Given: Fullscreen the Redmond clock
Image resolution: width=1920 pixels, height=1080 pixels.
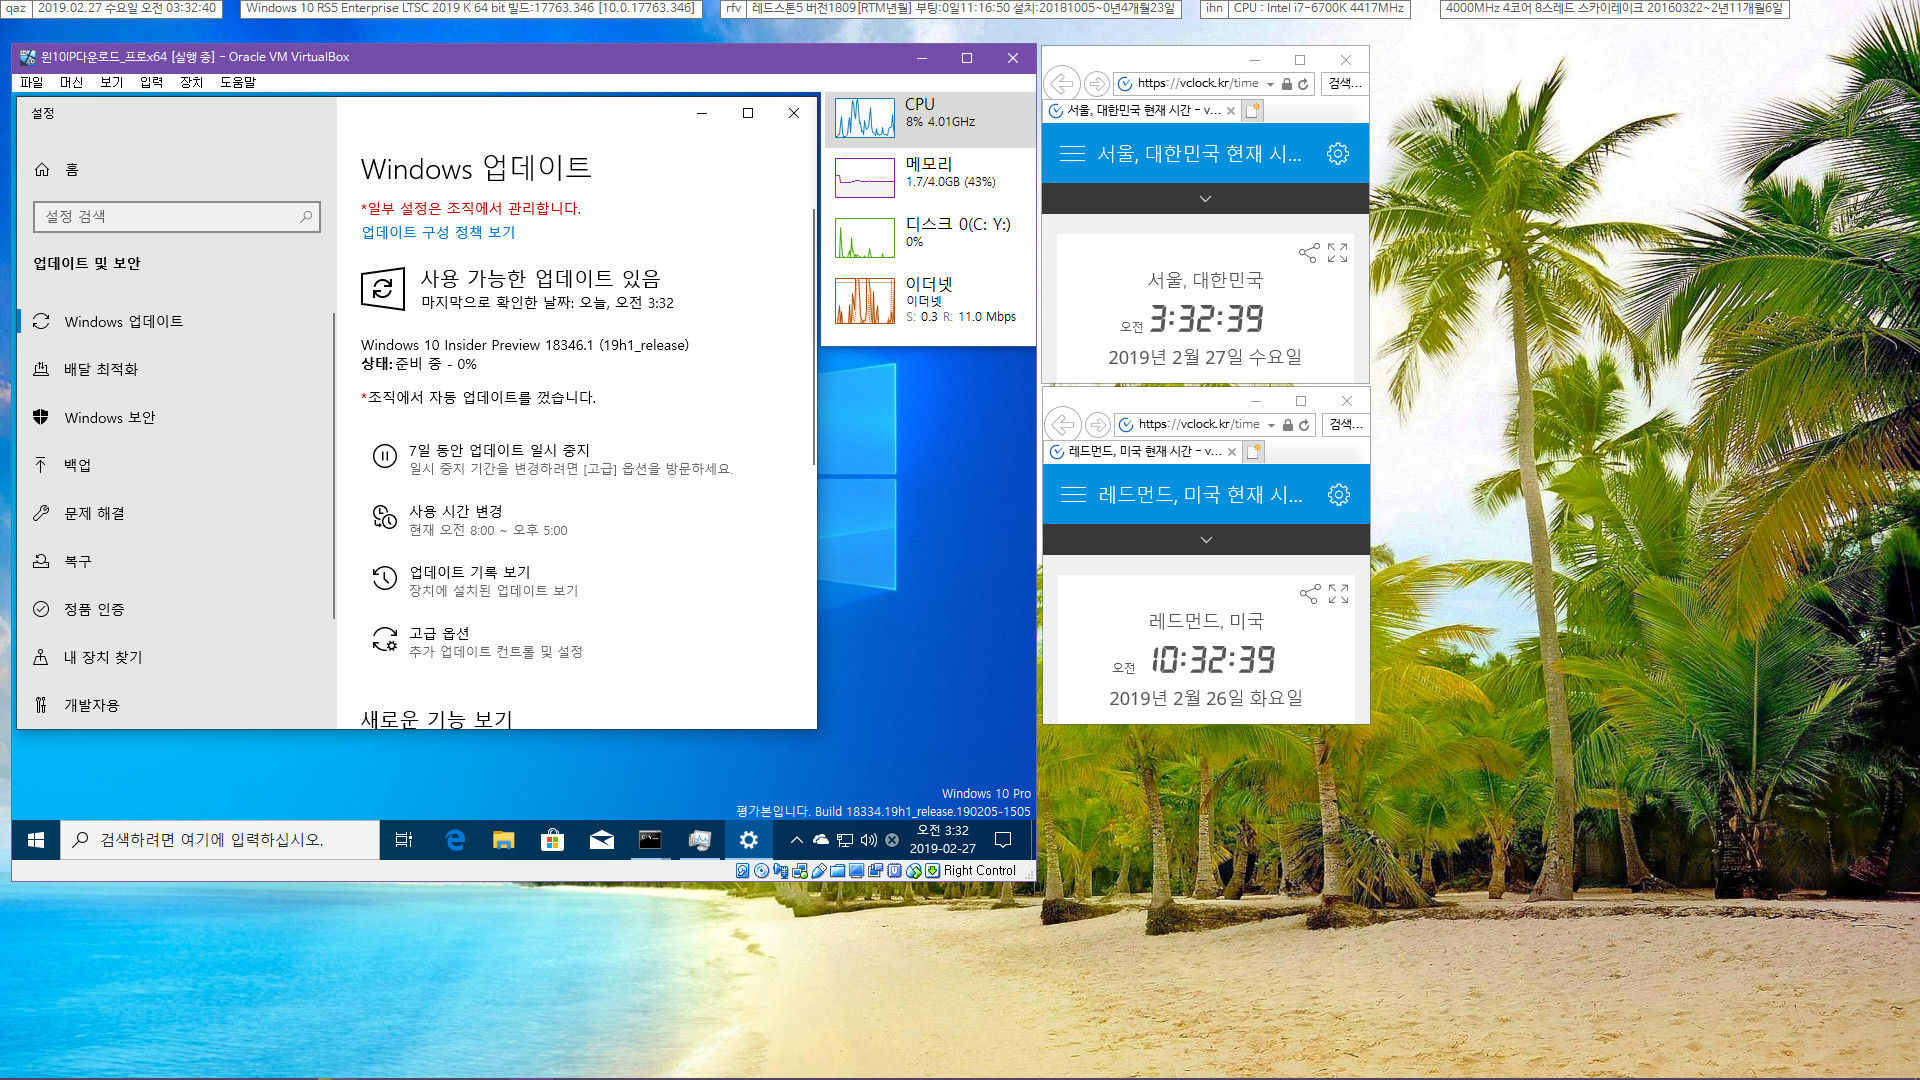Looking at the screenshot, I should [x=1339, y=594].
